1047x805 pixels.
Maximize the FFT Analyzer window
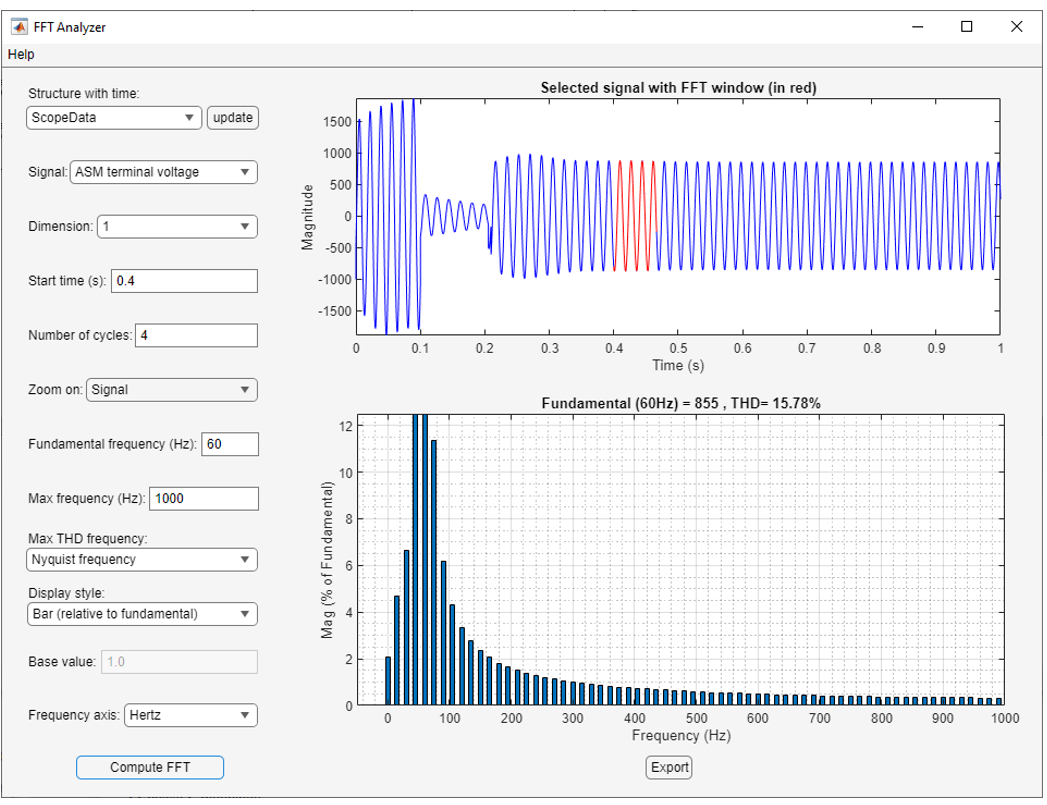966,27
